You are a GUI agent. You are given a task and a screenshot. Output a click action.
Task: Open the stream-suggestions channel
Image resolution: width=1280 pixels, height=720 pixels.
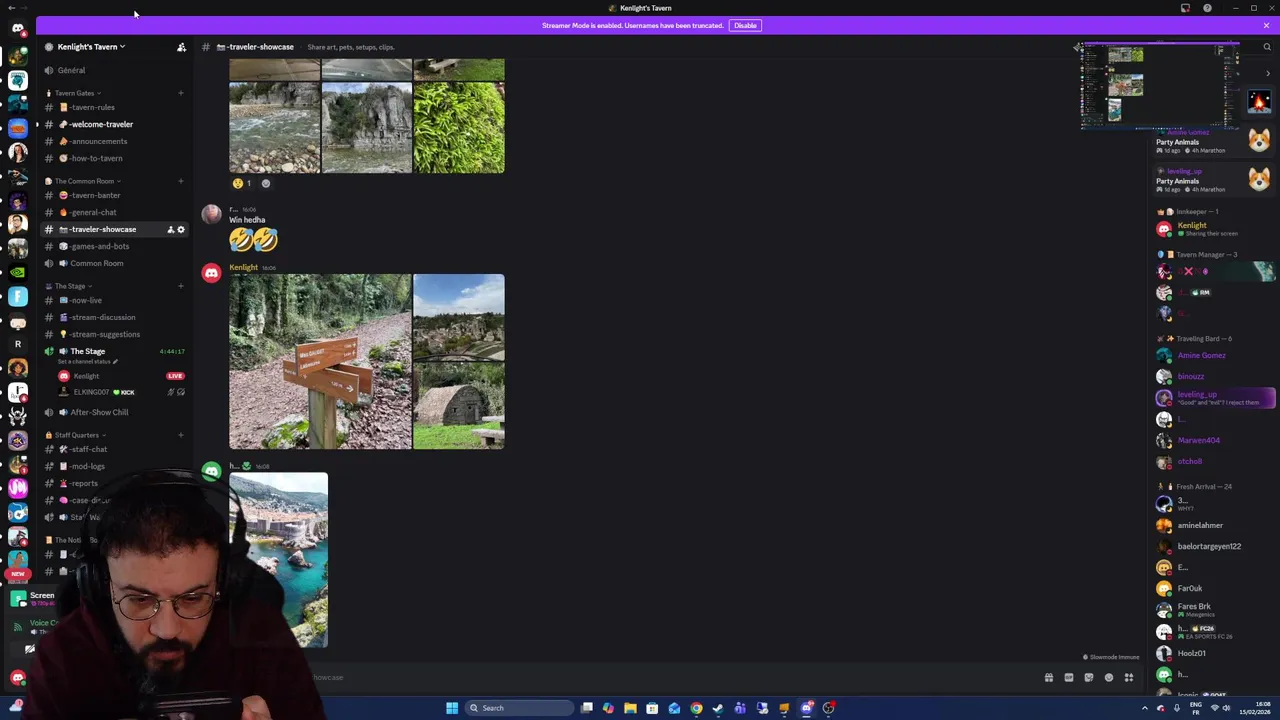pos(113,334)
